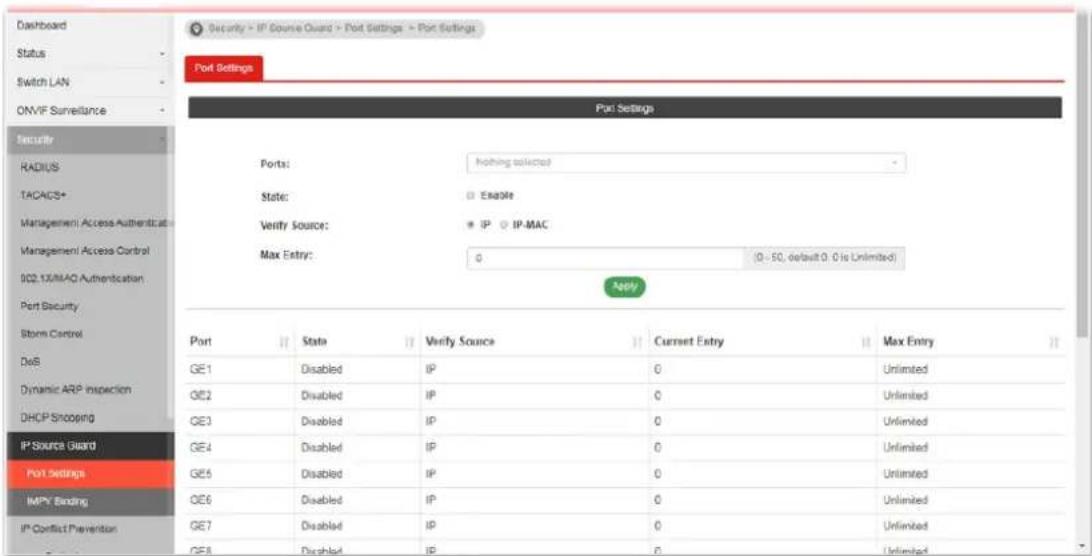Click the Verify Source column header

click(460, 342)
